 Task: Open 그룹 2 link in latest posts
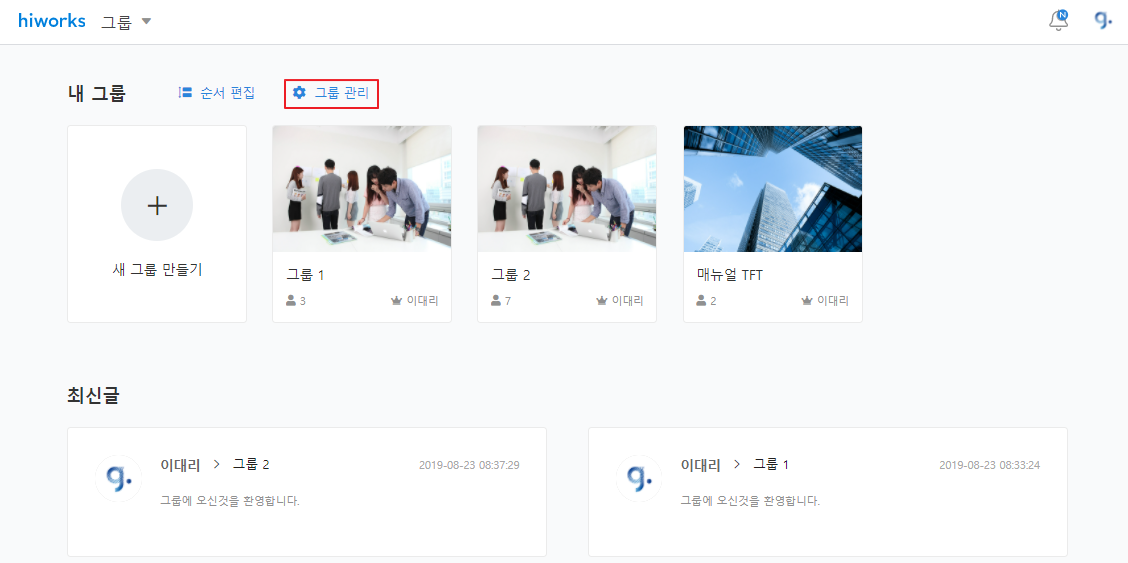point(251,464)
